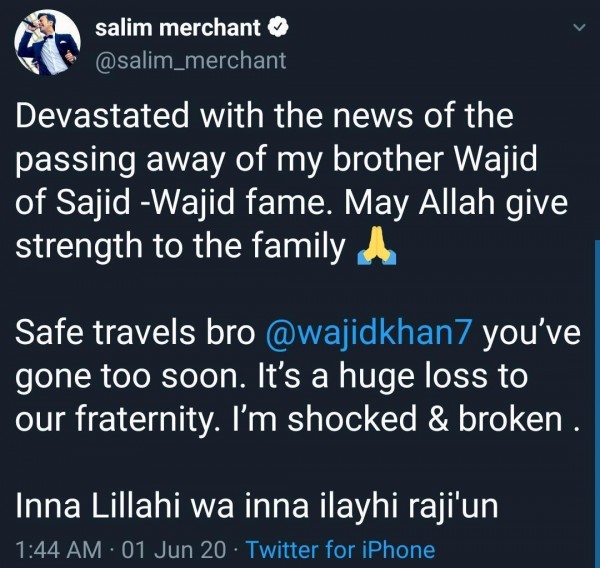Screen dimensions: 600x568
Task: Open the @wajidkhan7 mention
Action: point(367,333)
